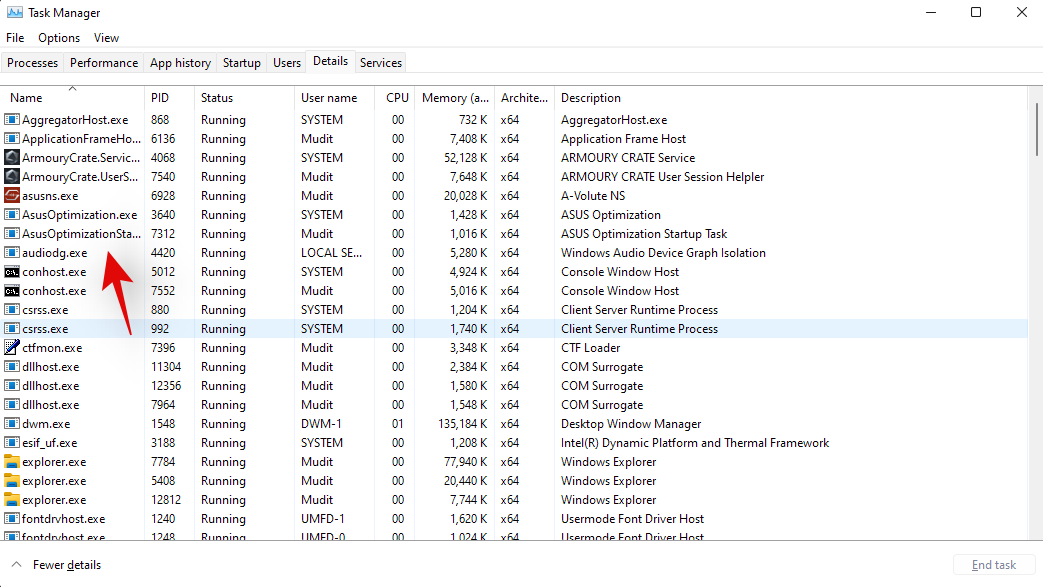This screenshot has width=1043, height=587.
Task: Switch to the Performance tab
Action: 104,63
